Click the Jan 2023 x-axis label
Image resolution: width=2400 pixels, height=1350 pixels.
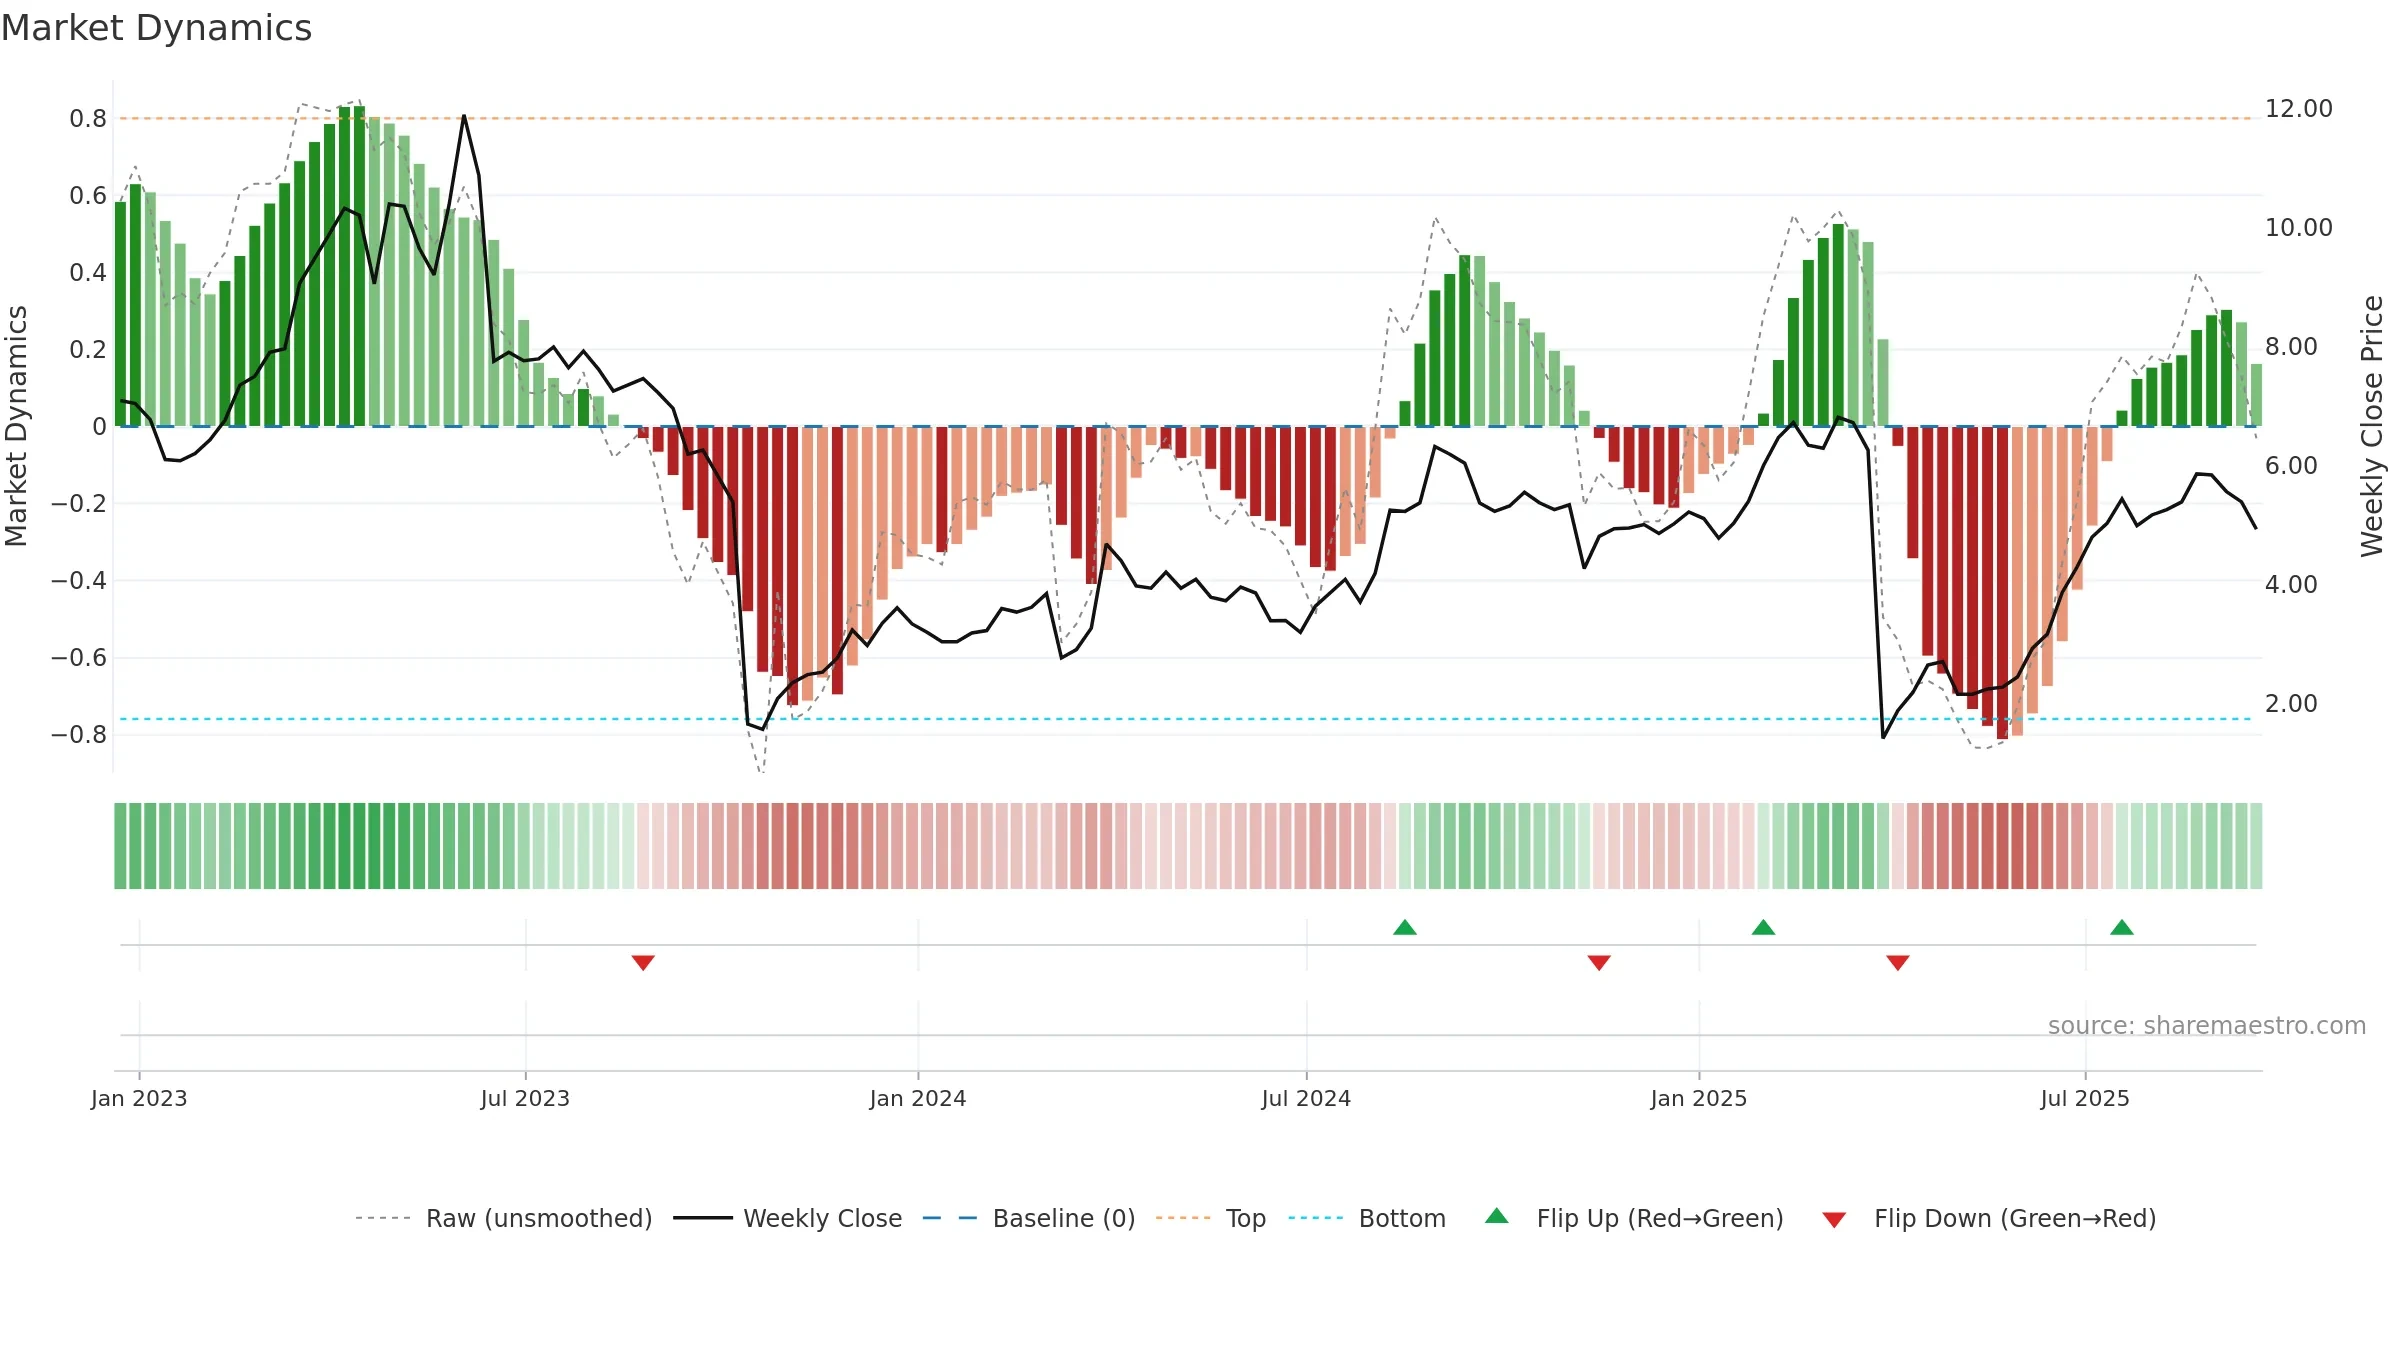tap(139, 1098)
